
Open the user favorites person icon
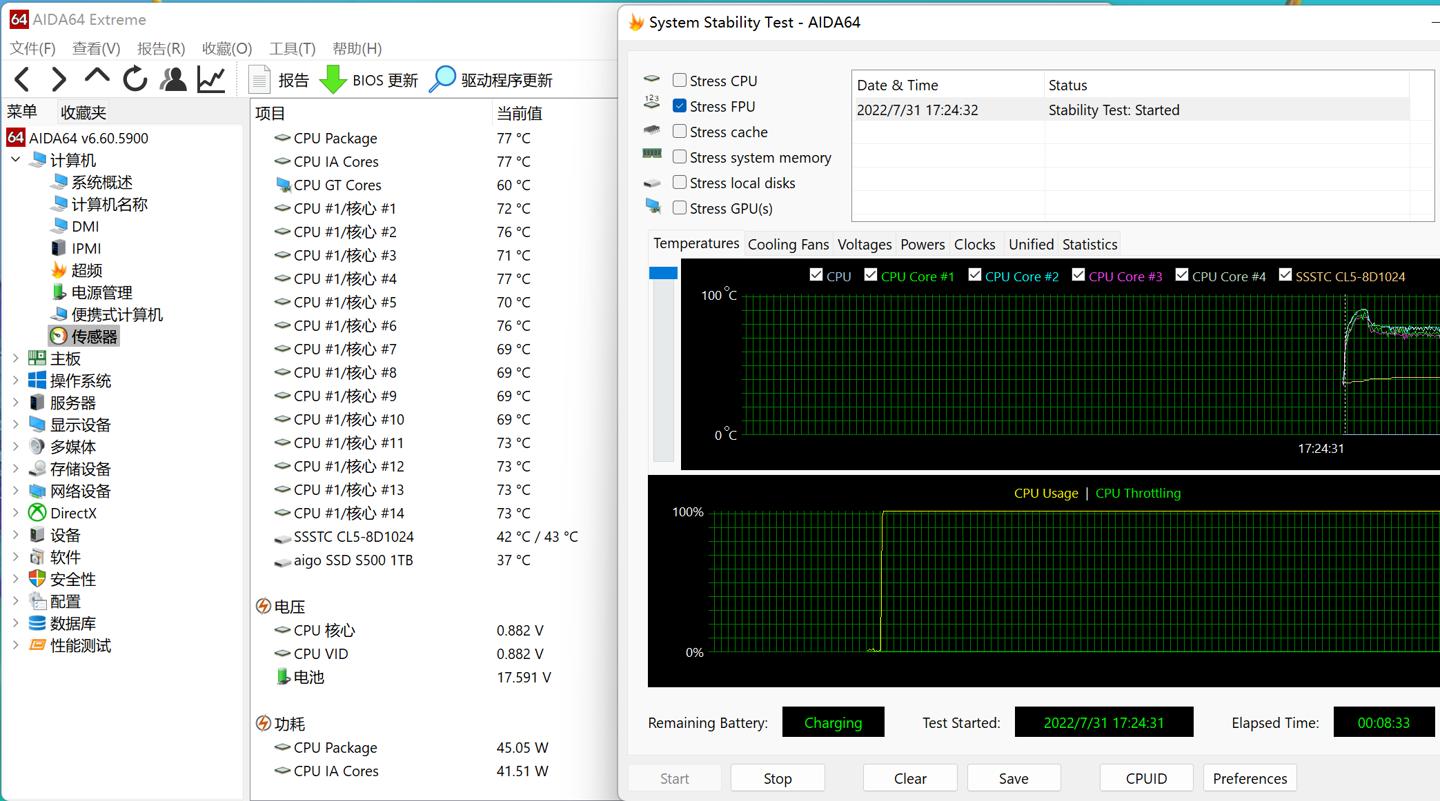pyautogui.click(x=173, y=79)
